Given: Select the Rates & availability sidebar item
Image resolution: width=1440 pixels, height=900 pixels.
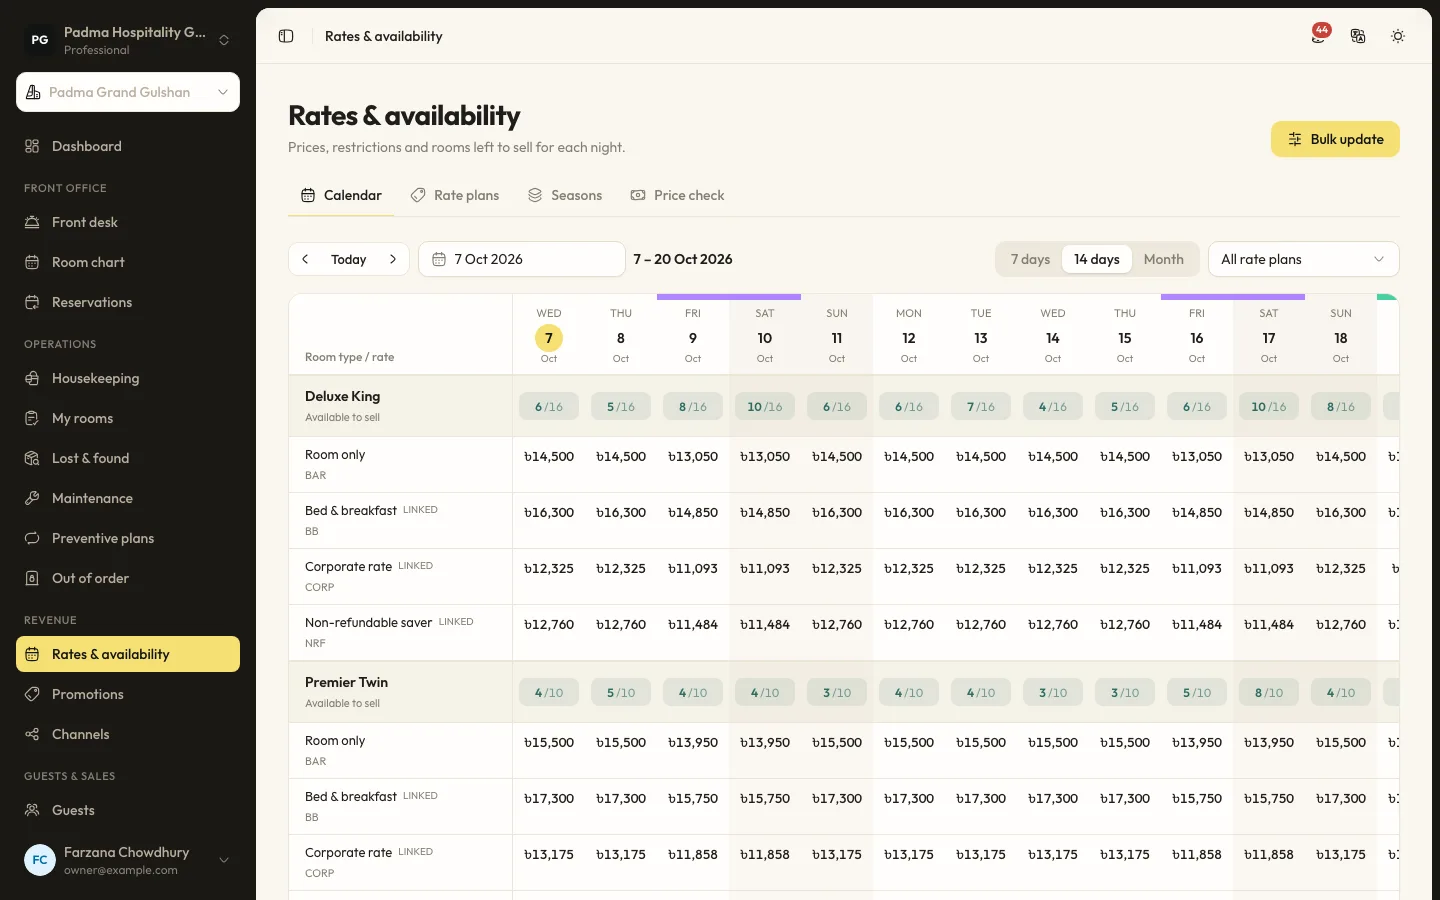Looking at the screenshot, I should pyautogui.click(x=128, y=654).
